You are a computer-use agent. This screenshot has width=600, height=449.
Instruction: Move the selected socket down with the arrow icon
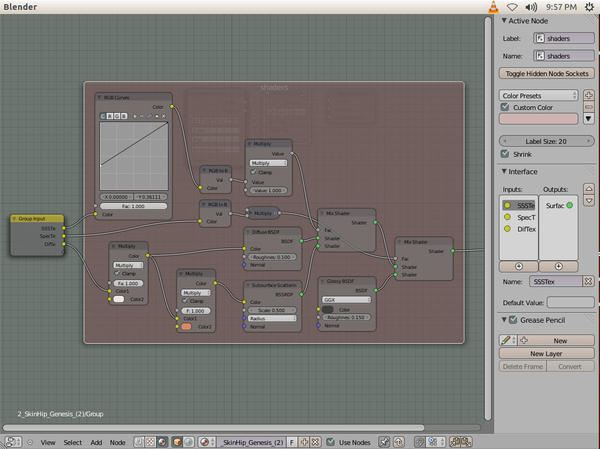pos(588,199)
